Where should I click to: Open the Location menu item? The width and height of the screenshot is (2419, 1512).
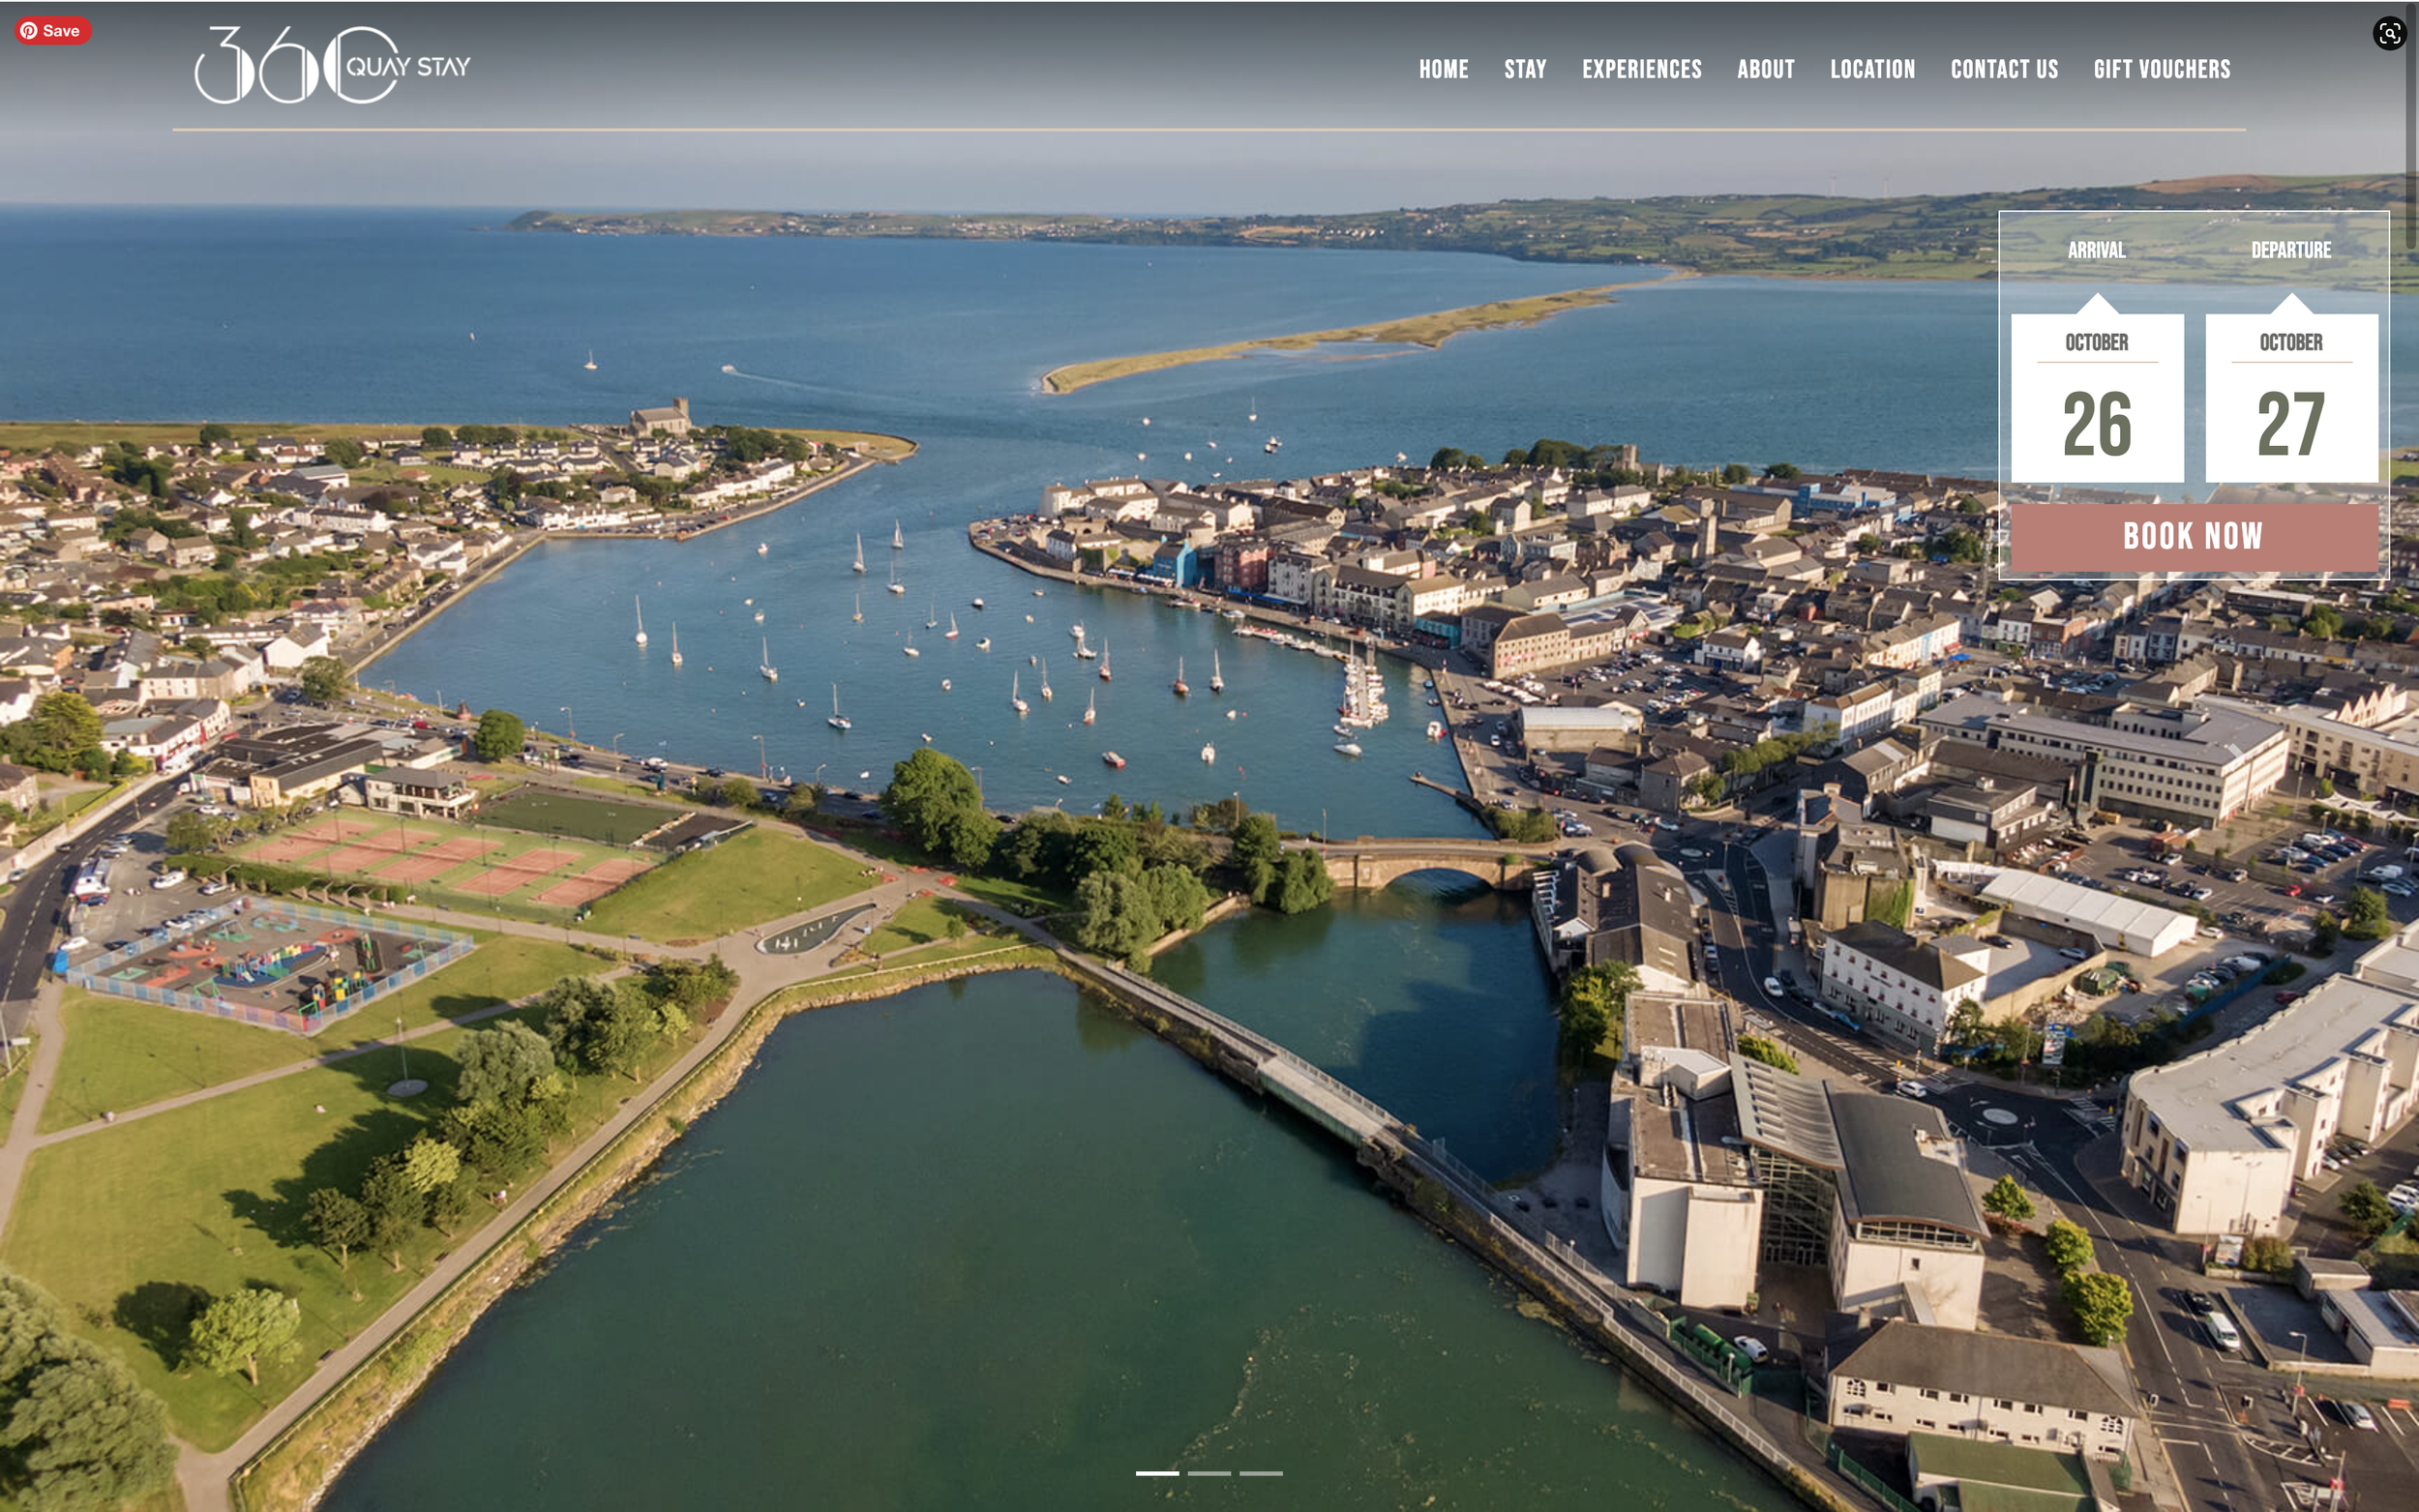[1872, 69]
